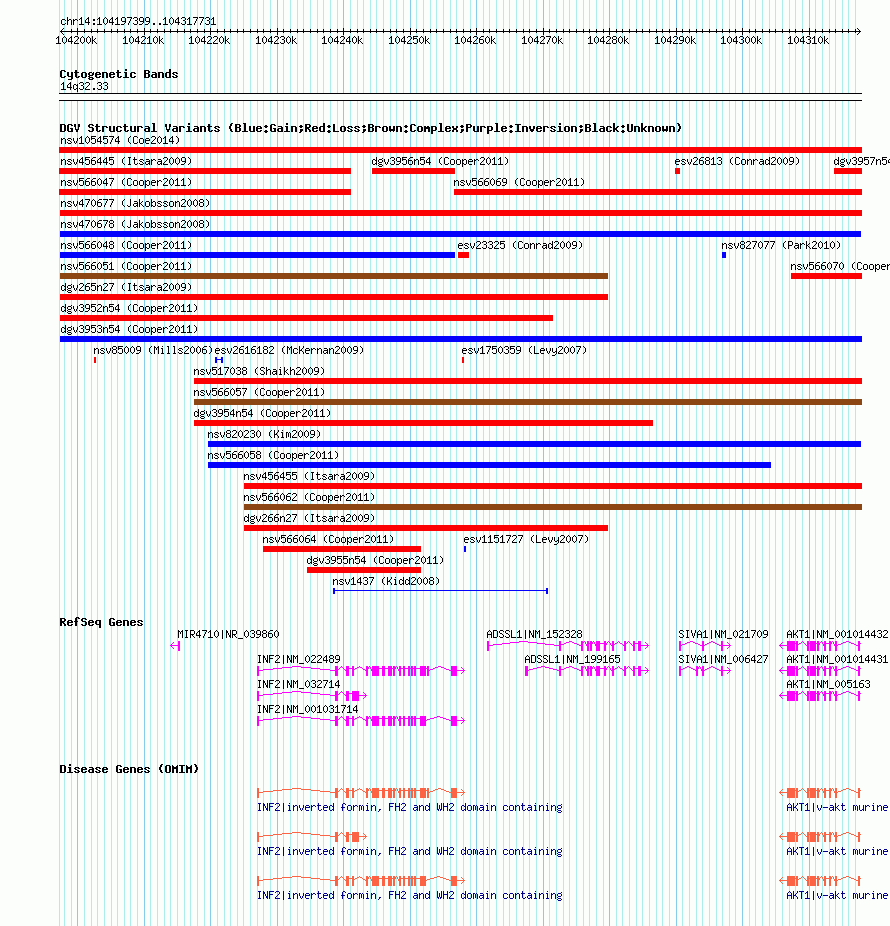Click the nsv517038 (Shaikh2009) label

(259, 371)
